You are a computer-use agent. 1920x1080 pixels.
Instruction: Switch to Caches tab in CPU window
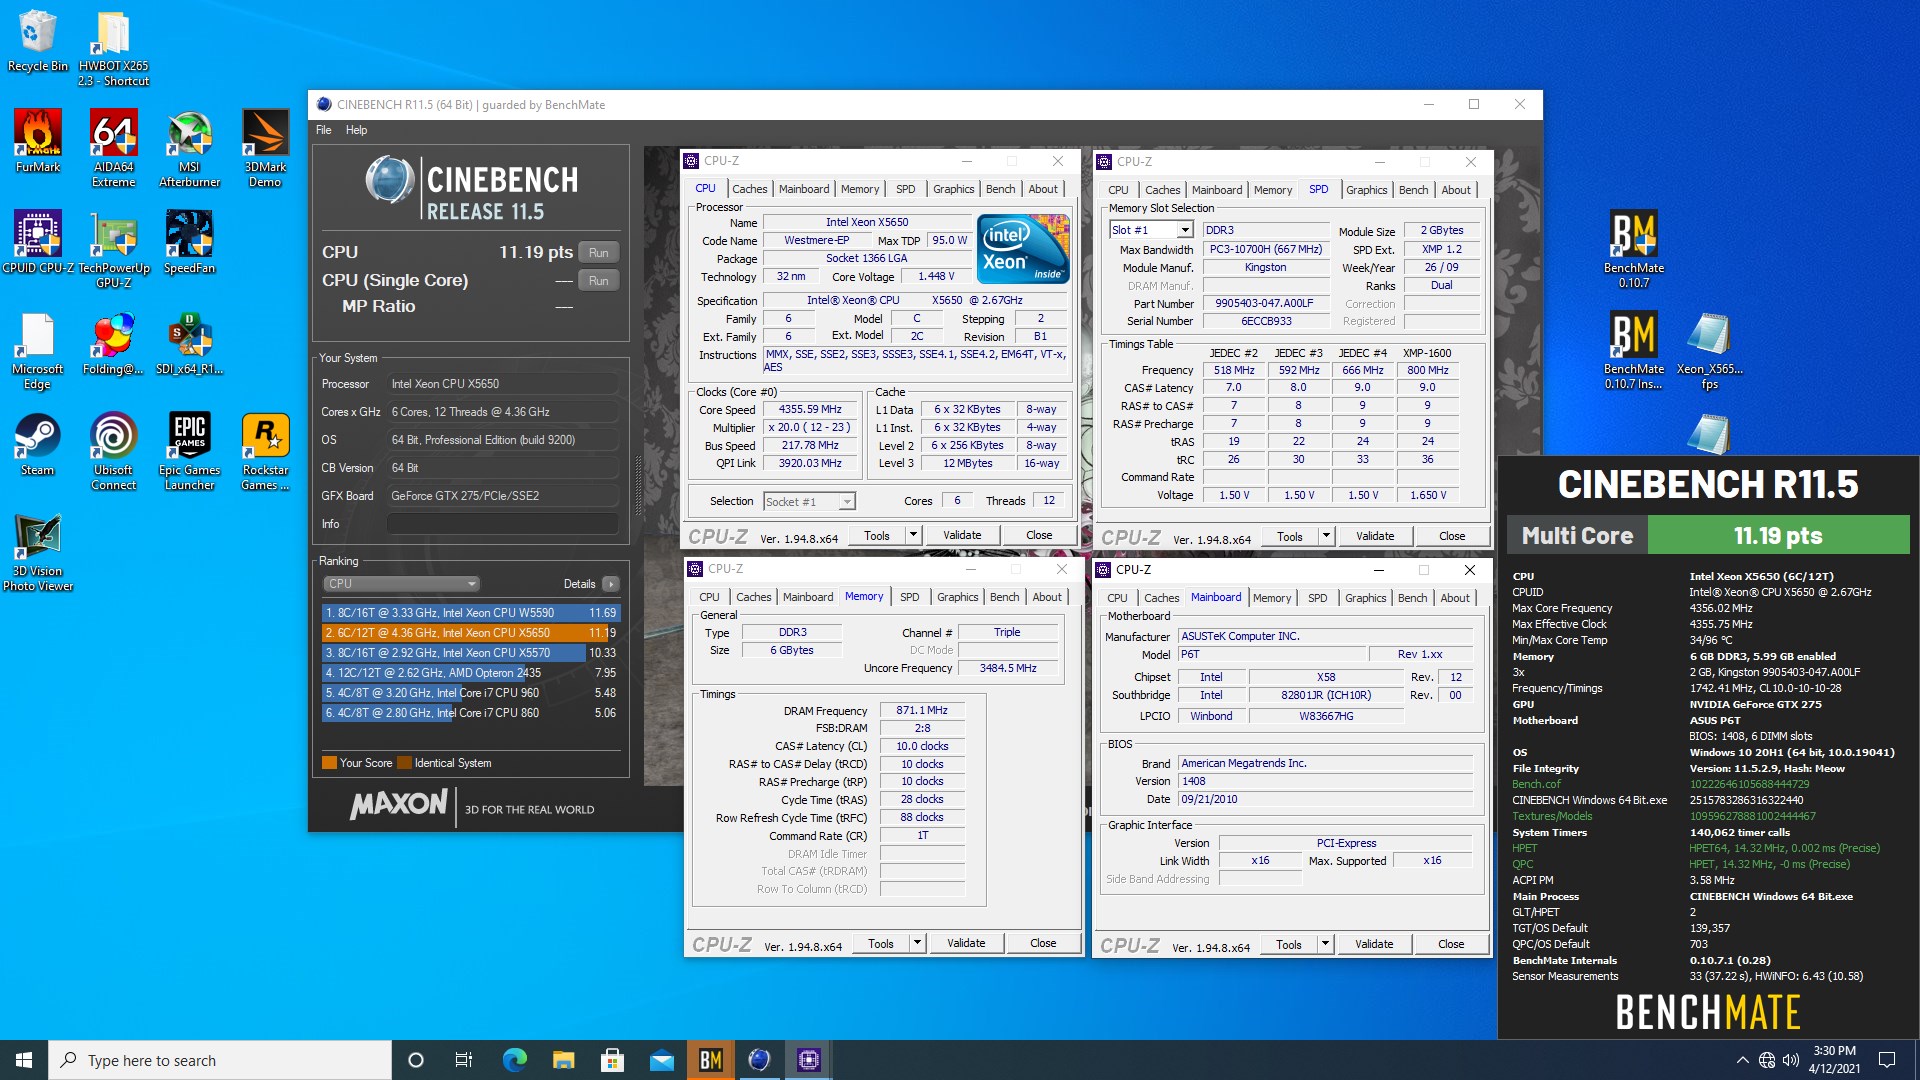[x=749, y=189]
